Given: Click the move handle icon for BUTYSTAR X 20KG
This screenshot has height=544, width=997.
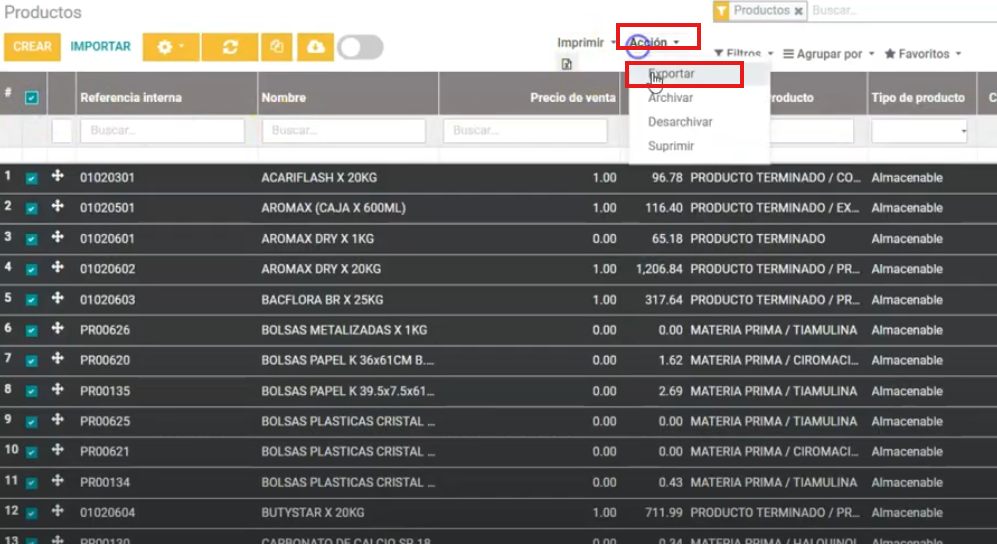Looking at the screenshot, I should coord(58,512).
